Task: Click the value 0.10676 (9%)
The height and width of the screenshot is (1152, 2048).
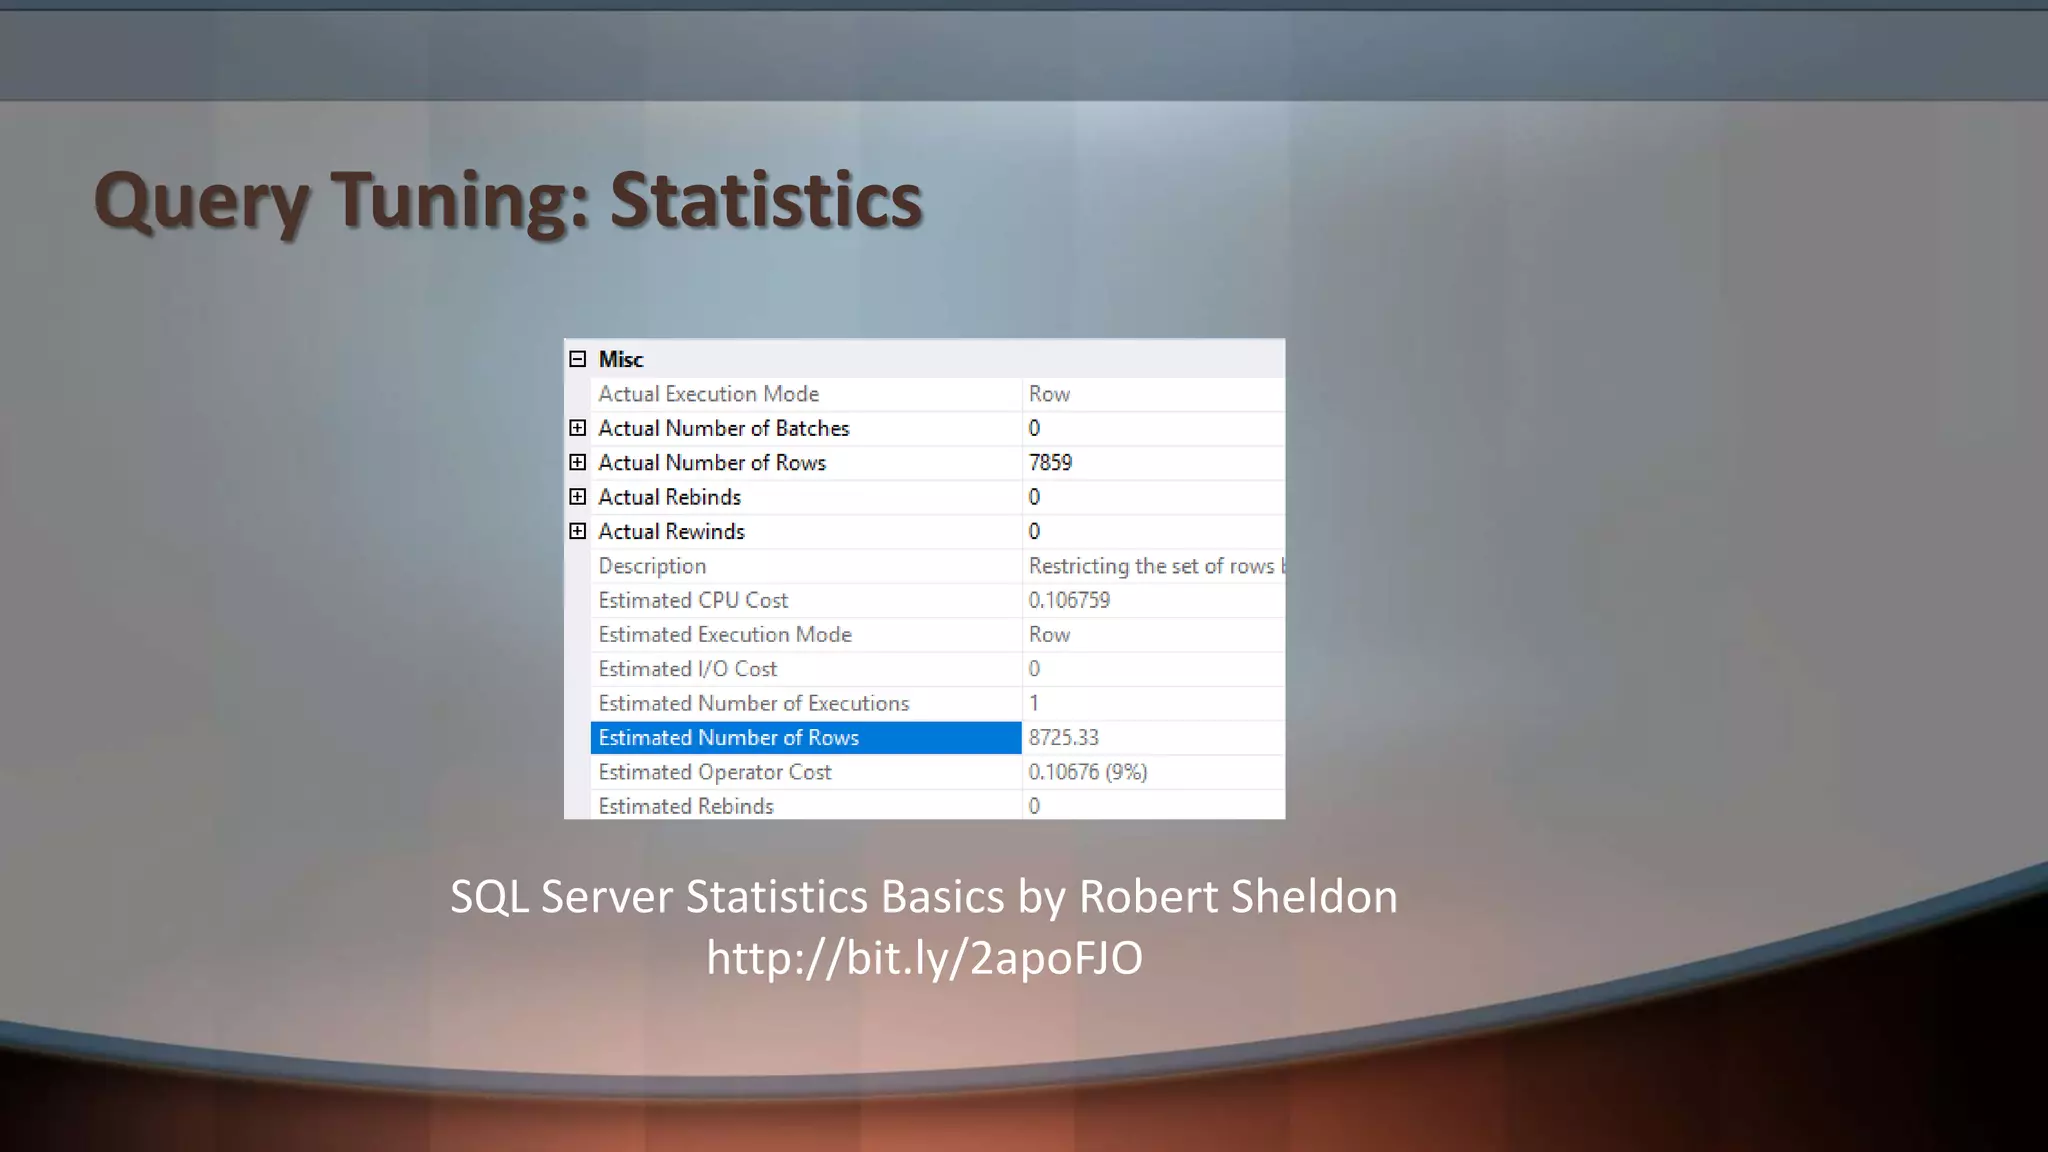Action: [x=1088, y=772]
